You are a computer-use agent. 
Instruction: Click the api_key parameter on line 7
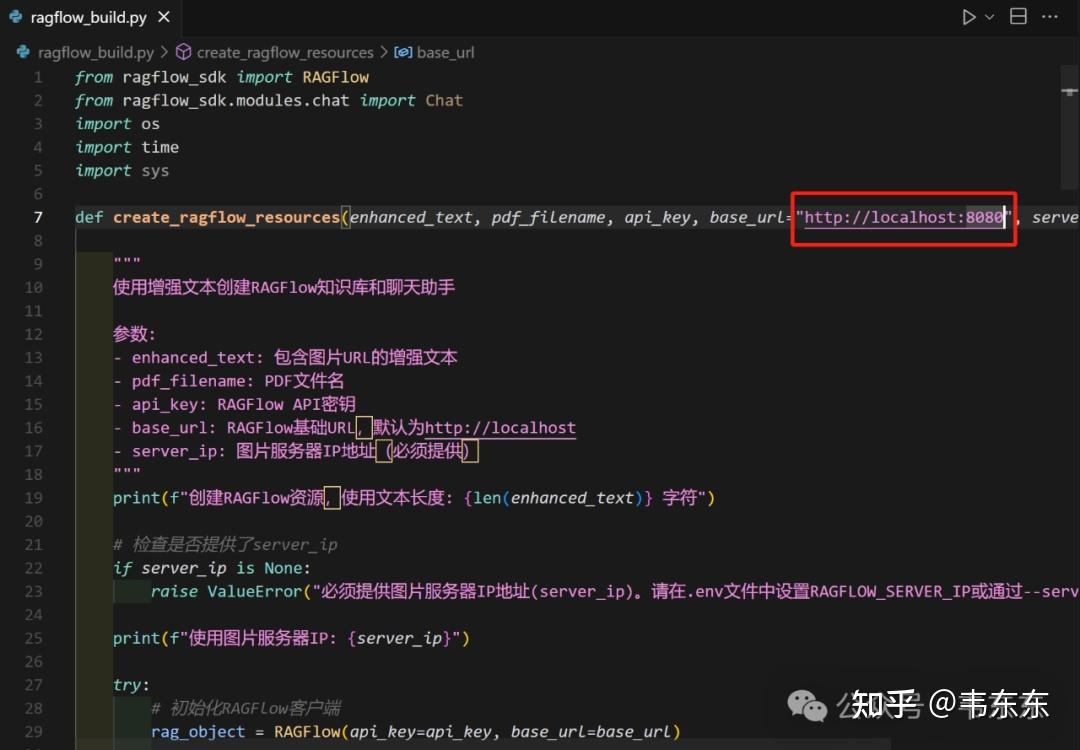(x=657, y=218)
